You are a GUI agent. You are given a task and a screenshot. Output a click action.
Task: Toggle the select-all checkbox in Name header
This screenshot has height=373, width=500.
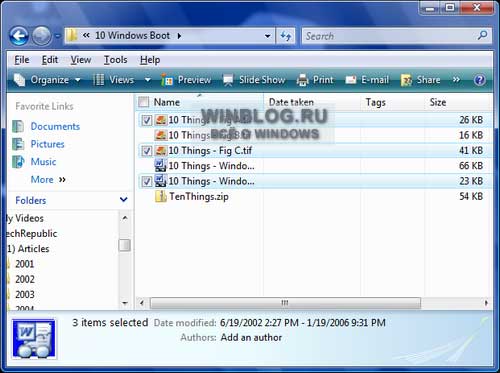143,102
